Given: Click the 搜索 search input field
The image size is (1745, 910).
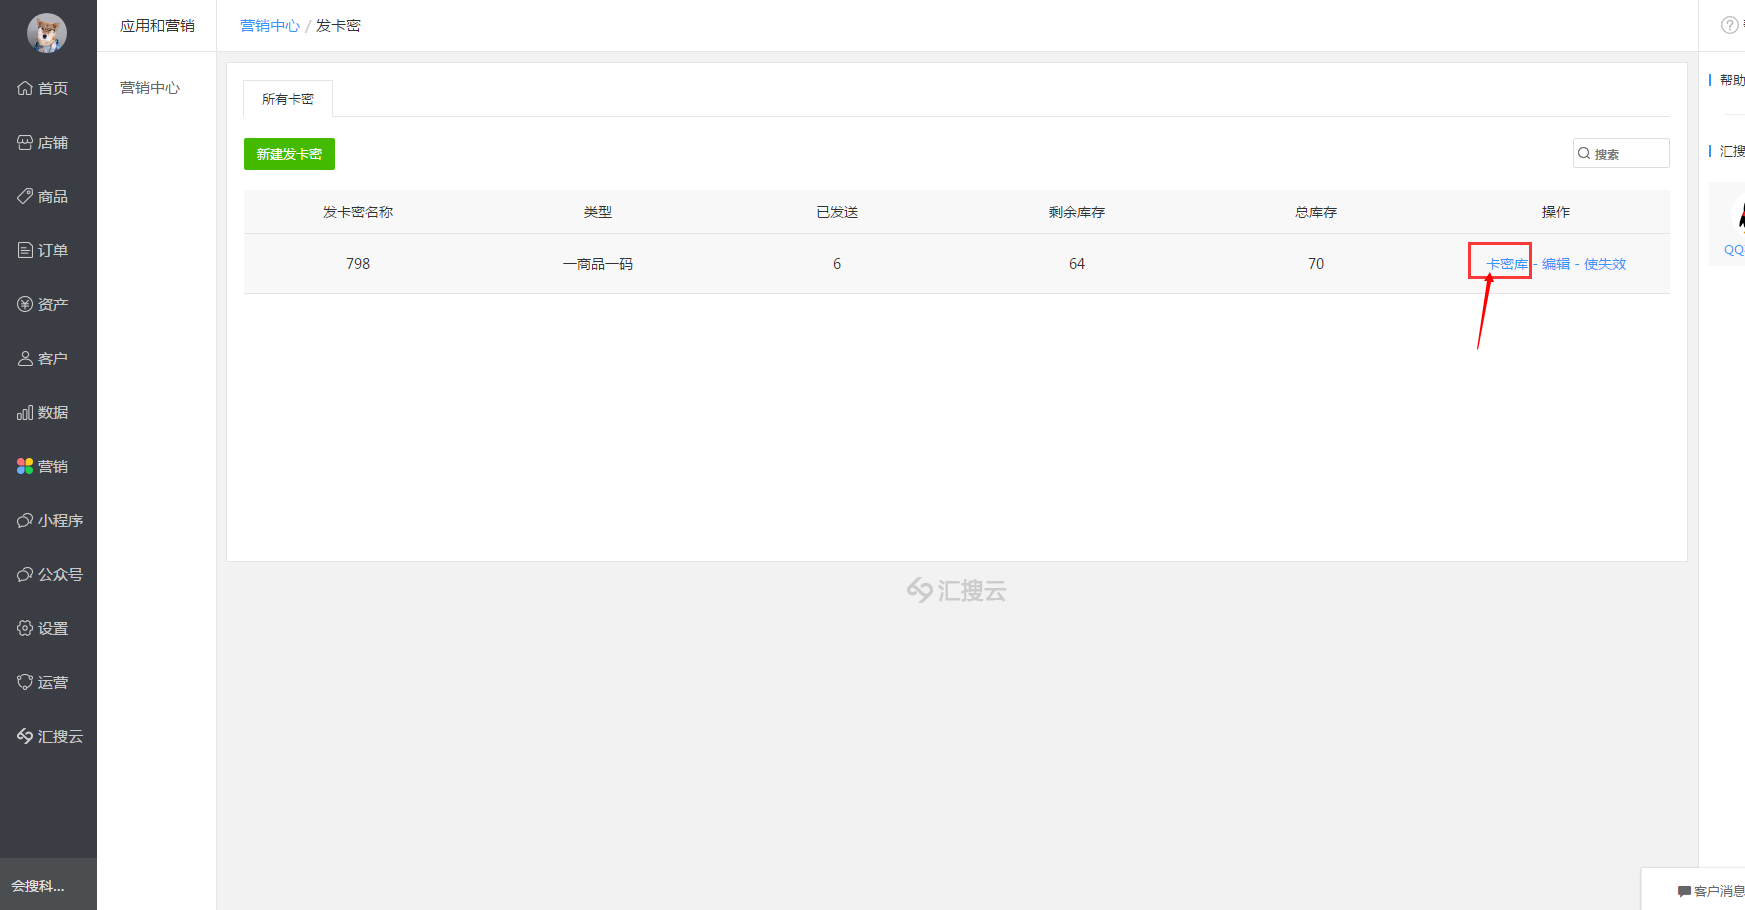Looking at the screenshot, I should click(1628, 154).
